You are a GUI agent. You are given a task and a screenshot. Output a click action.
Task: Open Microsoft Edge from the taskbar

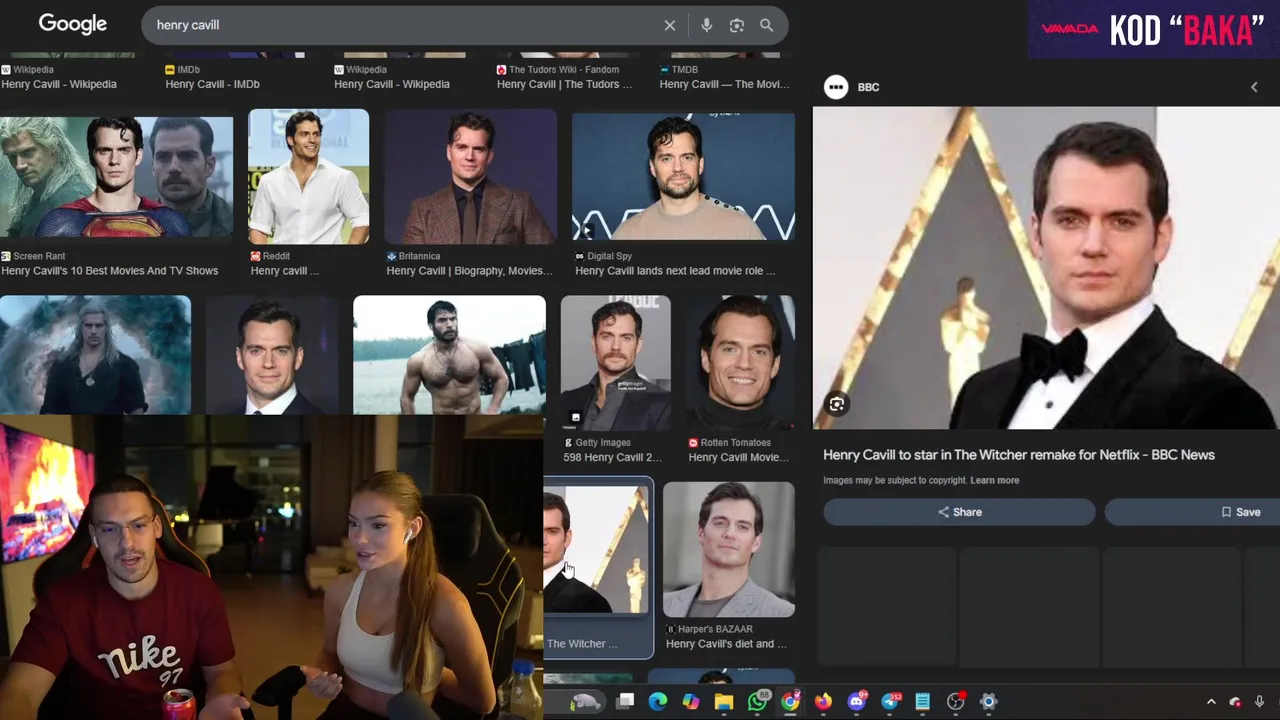(x=657, y=702)
